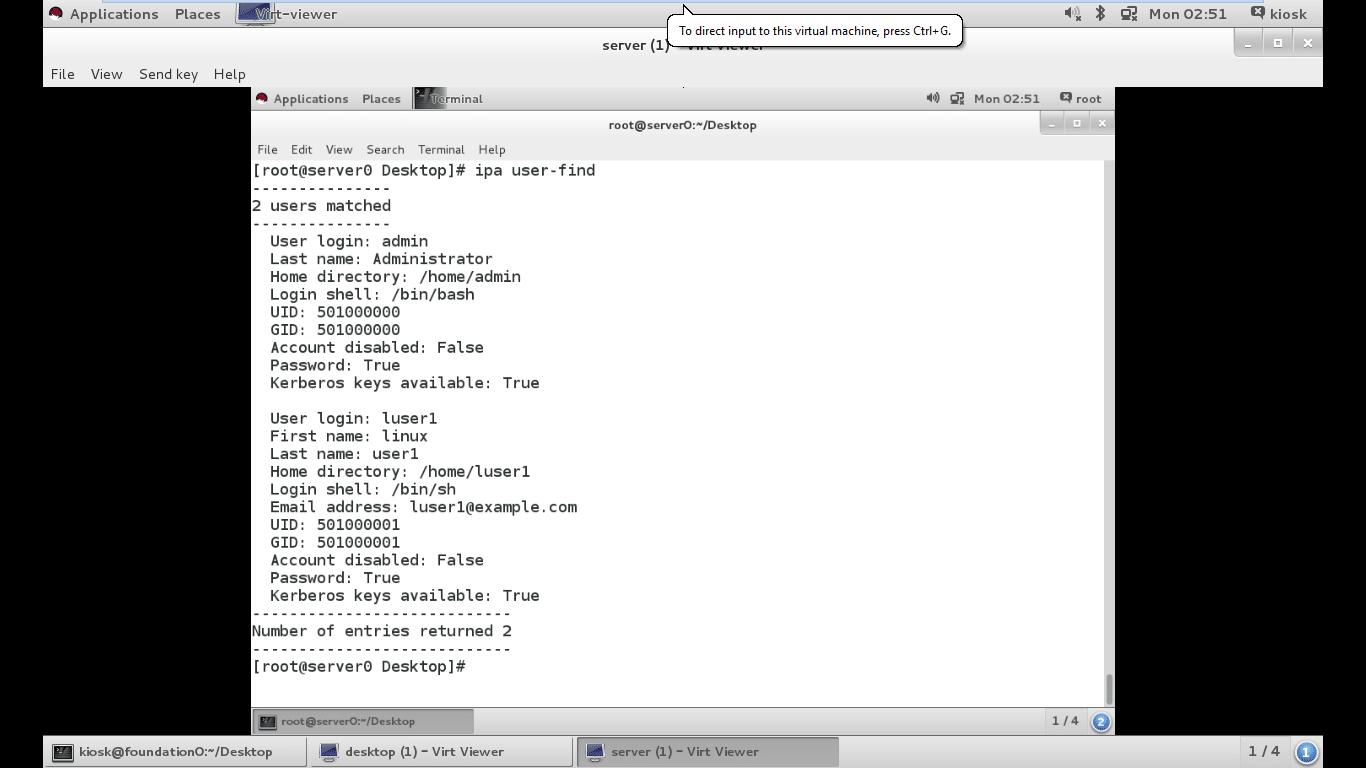Open the terminal File menu

(x=267, y=149)
